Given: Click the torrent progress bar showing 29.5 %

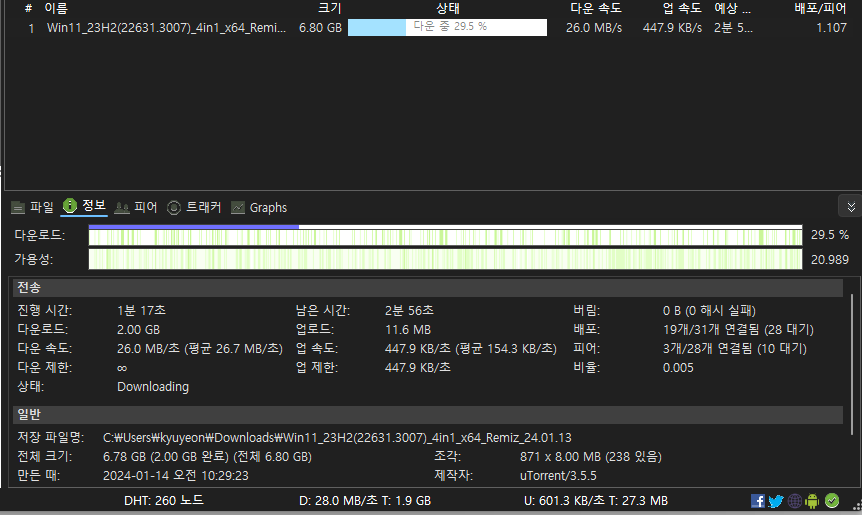Looking at the screenshot, I should (447, 27).
